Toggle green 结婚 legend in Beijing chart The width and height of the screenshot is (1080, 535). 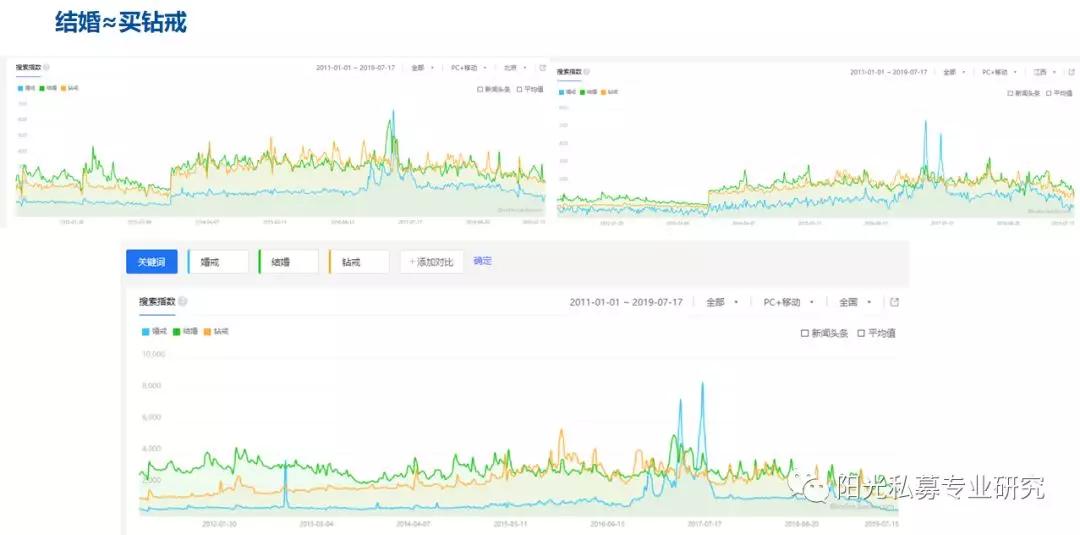[x=49, y=88]
